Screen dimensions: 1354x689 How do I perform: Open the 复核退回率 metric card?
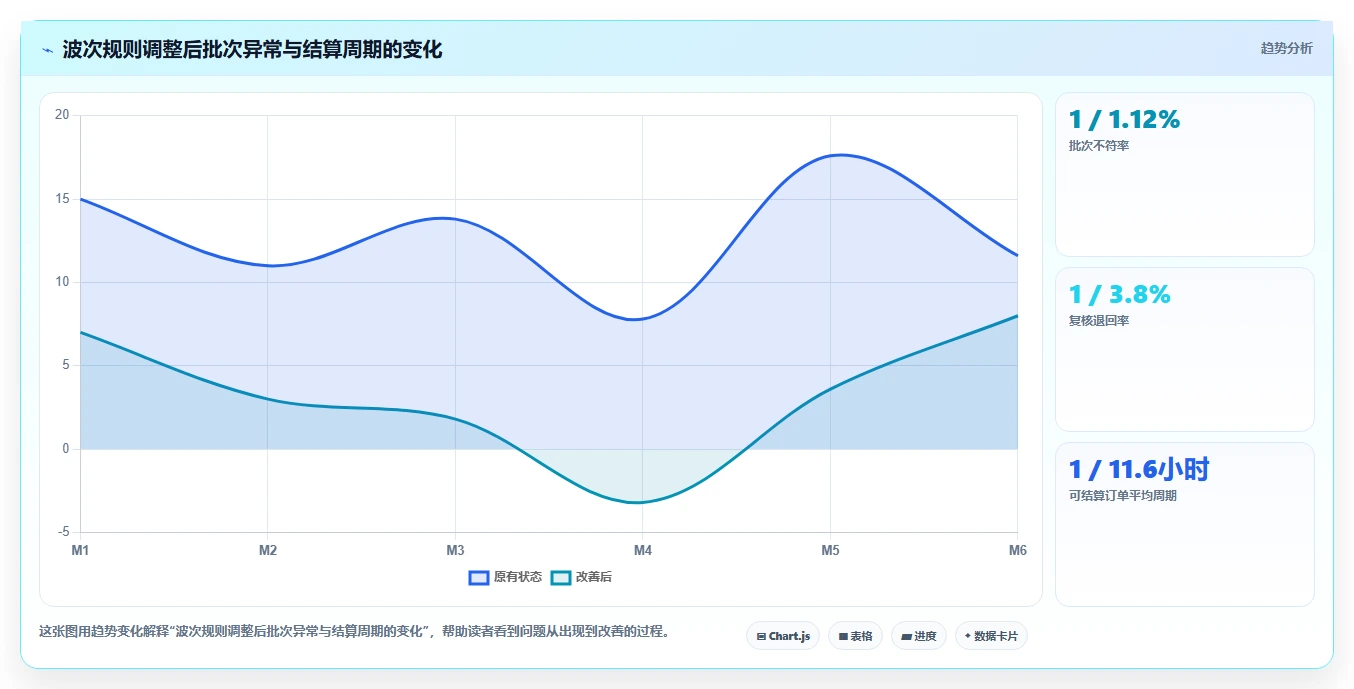[x=1184, y=349]
